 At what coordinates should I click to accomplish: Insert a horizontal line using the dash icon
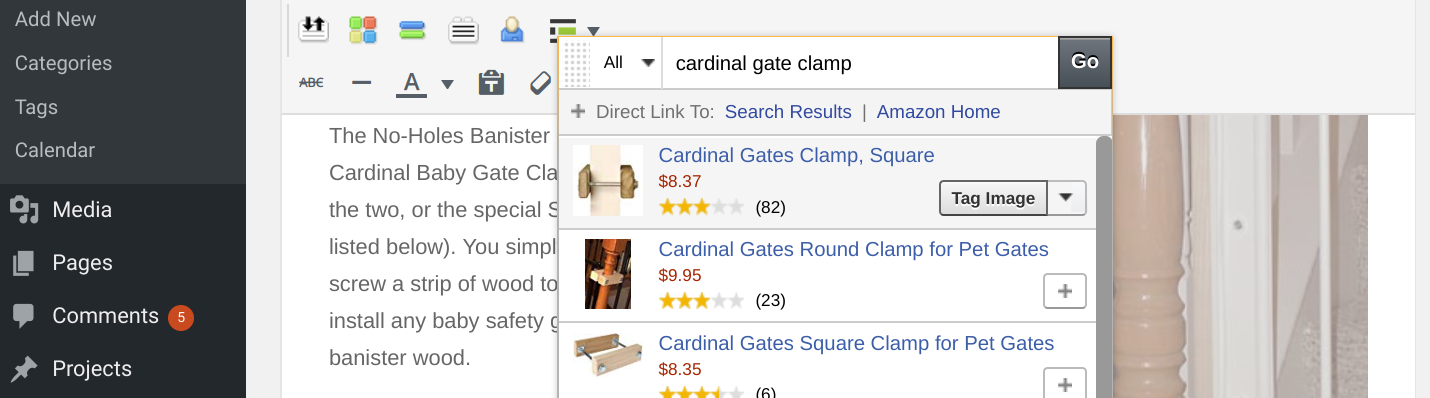(362, 83)
